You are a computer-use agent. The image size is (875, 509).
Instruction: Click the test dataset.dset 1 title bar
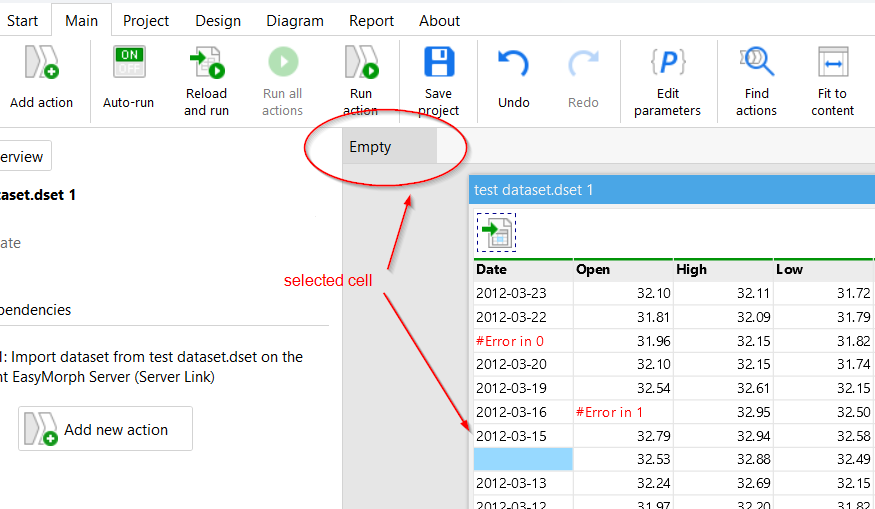click(x=670, y=189)
